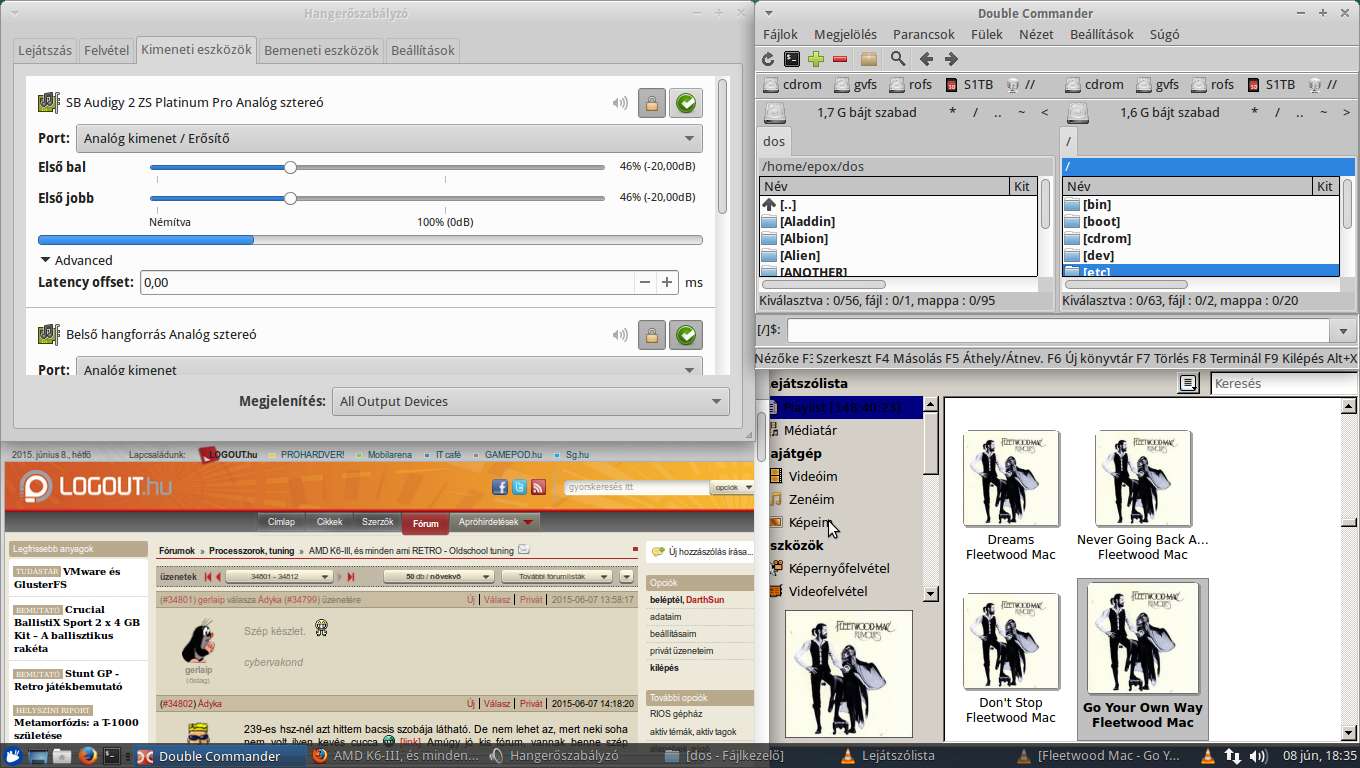Screen dimensions: 1360x768
Task: Select Médiatár in VLC playlist sidebar
Action: point(810,430)
